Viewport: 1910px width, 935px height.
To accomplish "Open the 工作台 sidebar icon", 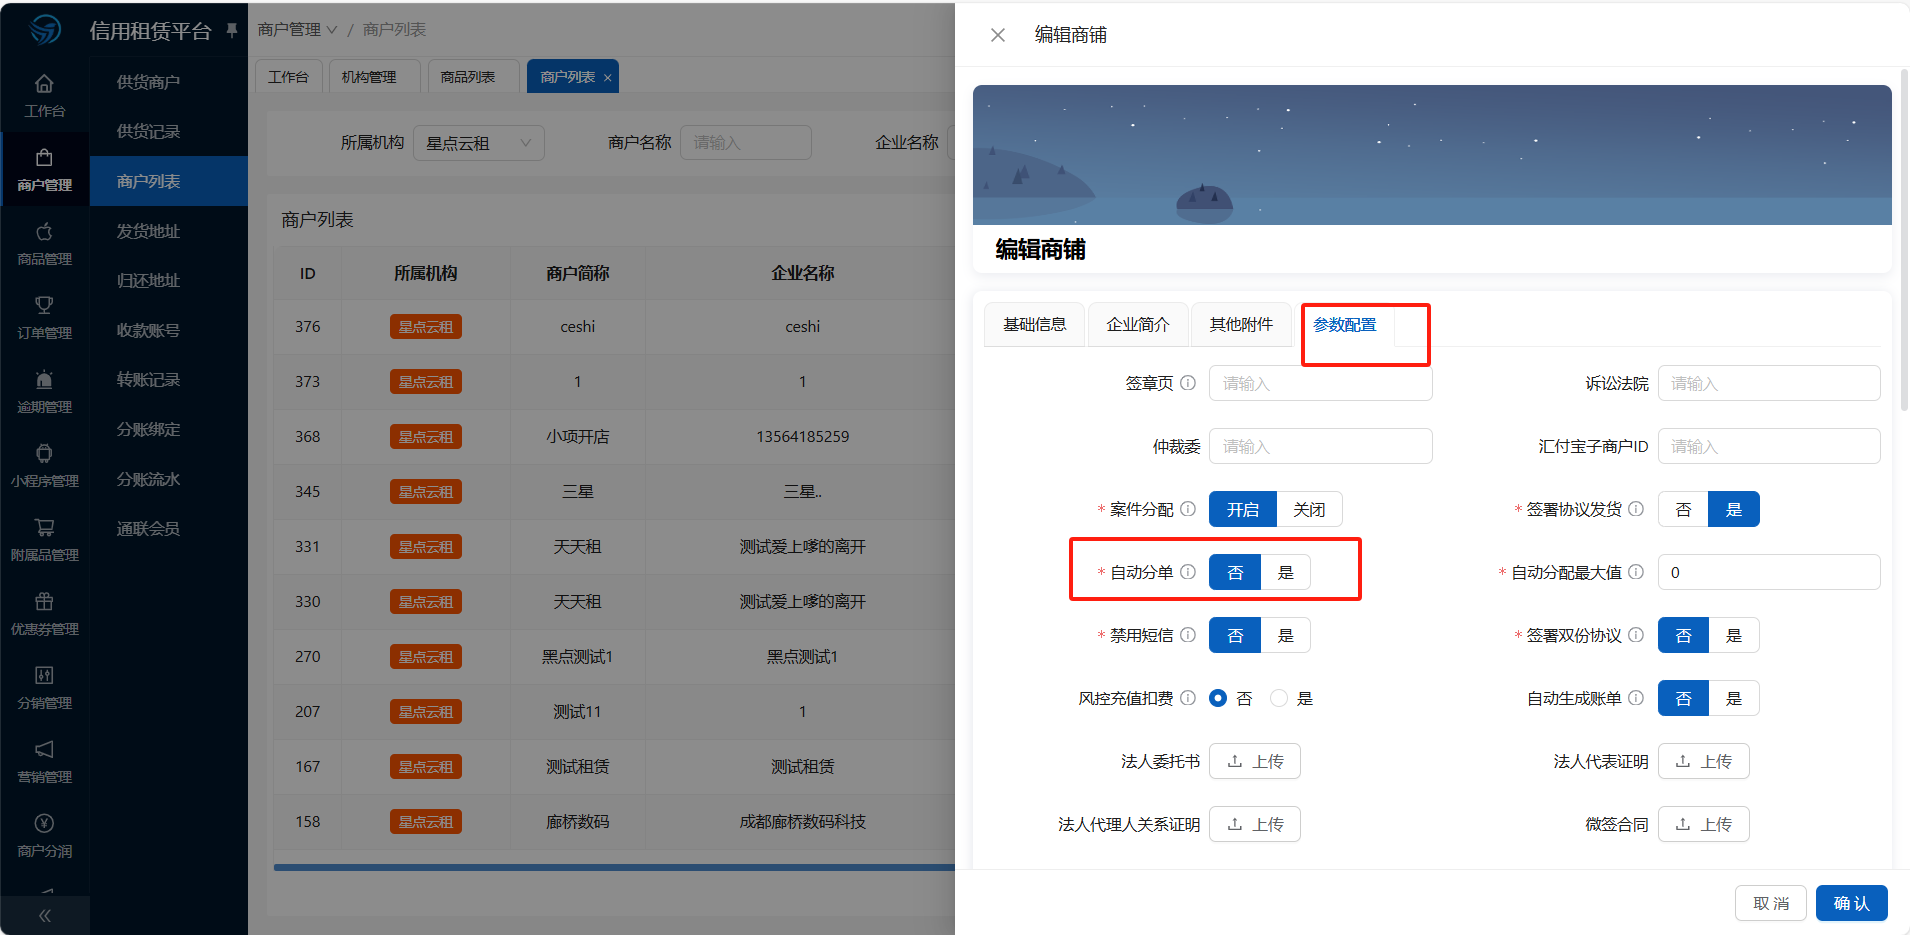I will point(44,84).
